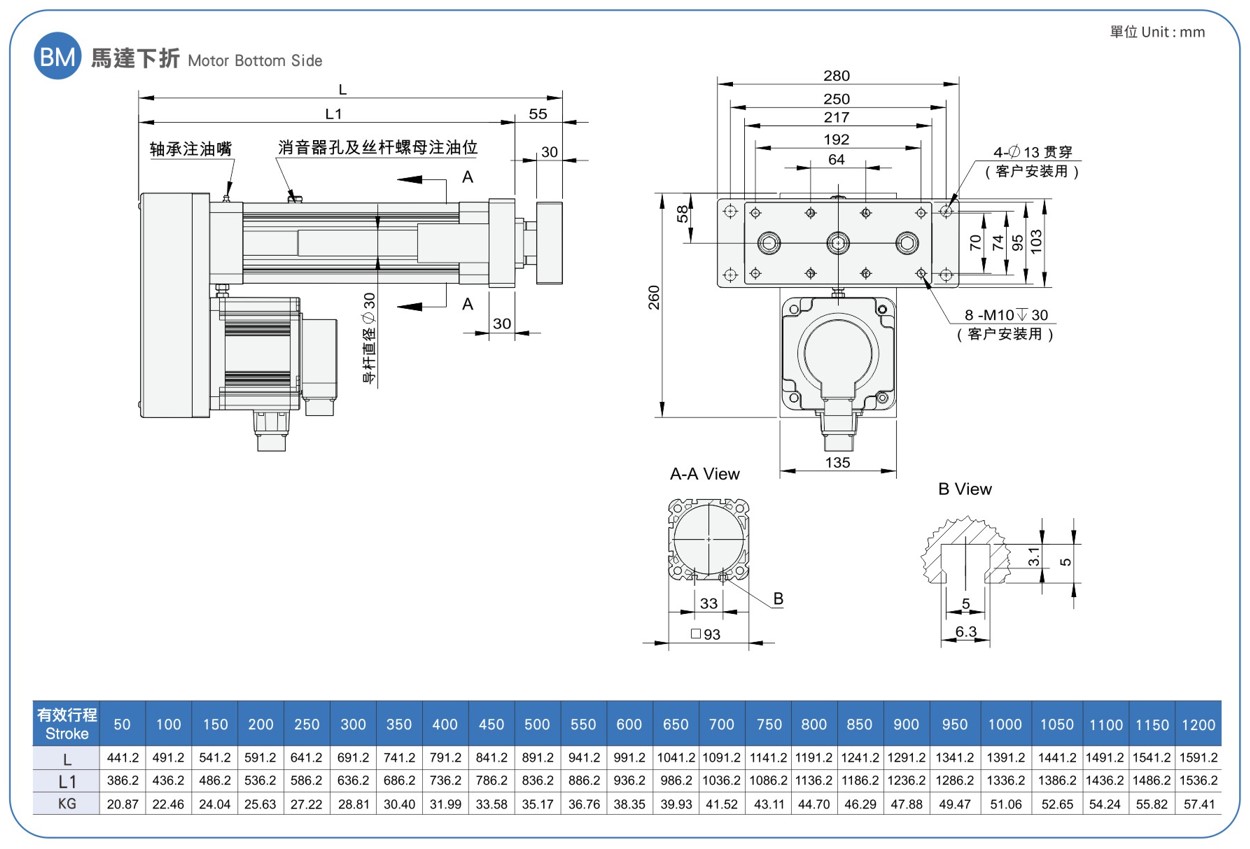
Task: Click the KG value 20.87
Action: point(123,803)
